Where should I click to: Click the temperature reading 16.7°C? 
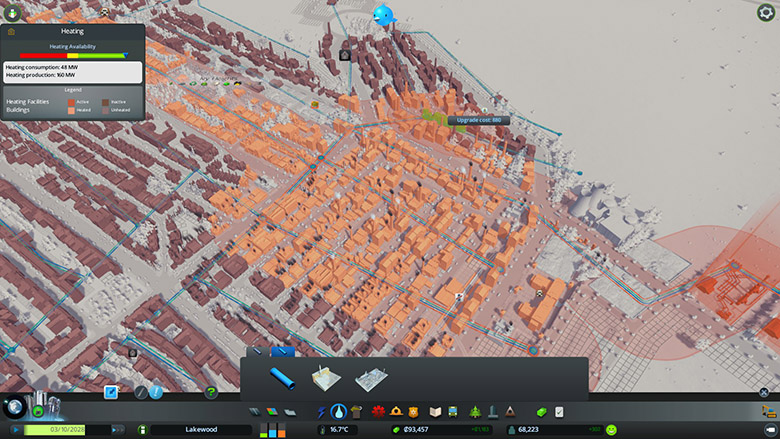tap(339, 430)
